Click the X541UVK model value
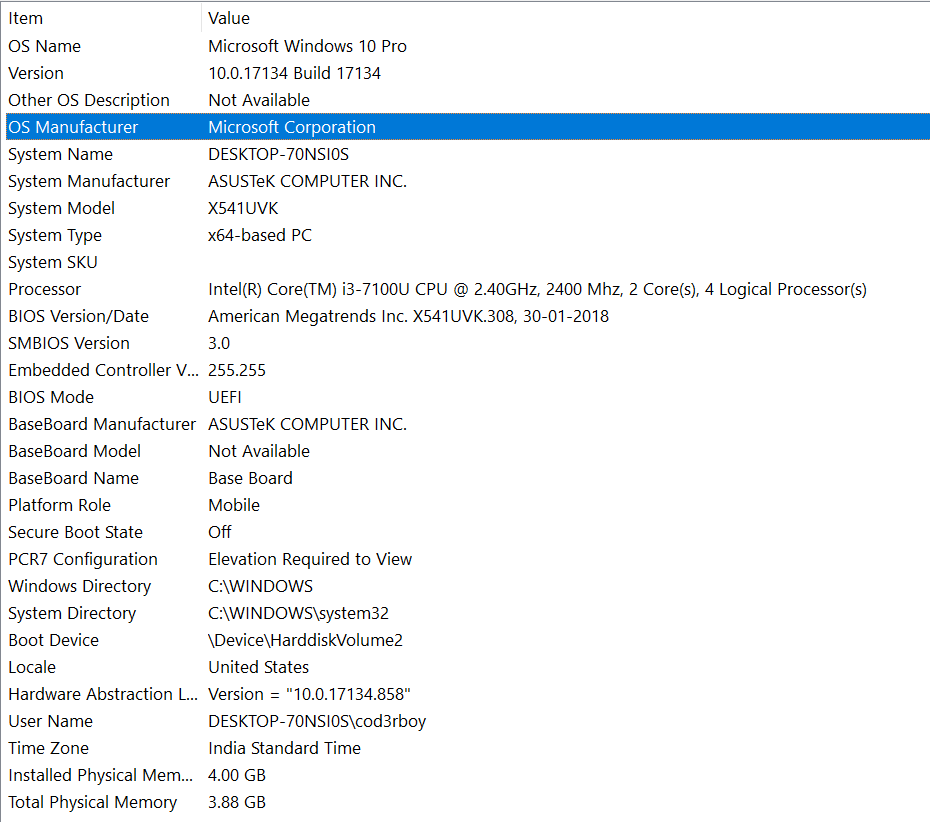The width and height of the screenshot is (930, 822). click(243, 208)
